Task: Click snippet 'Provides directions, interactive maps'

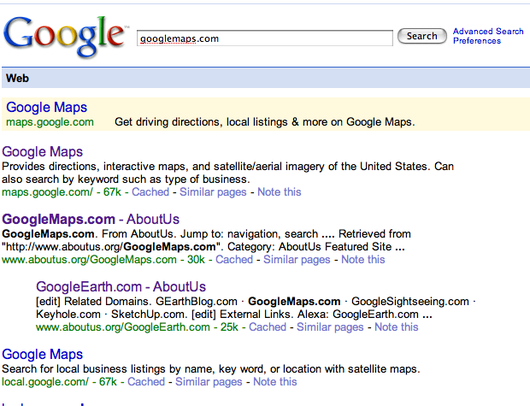Action: (x=227, y=172)
